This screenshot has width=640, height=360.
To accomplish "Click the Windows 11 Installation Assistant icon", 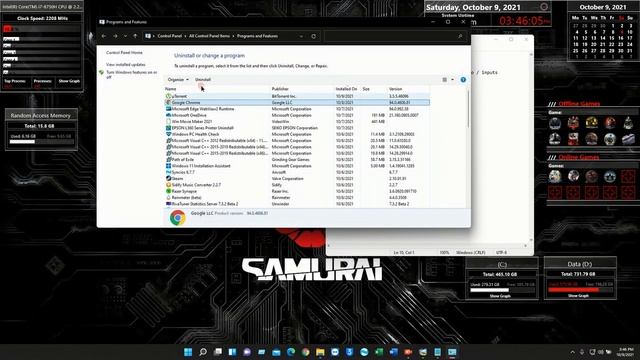I will pyautogui.click(x=168, y=166).
